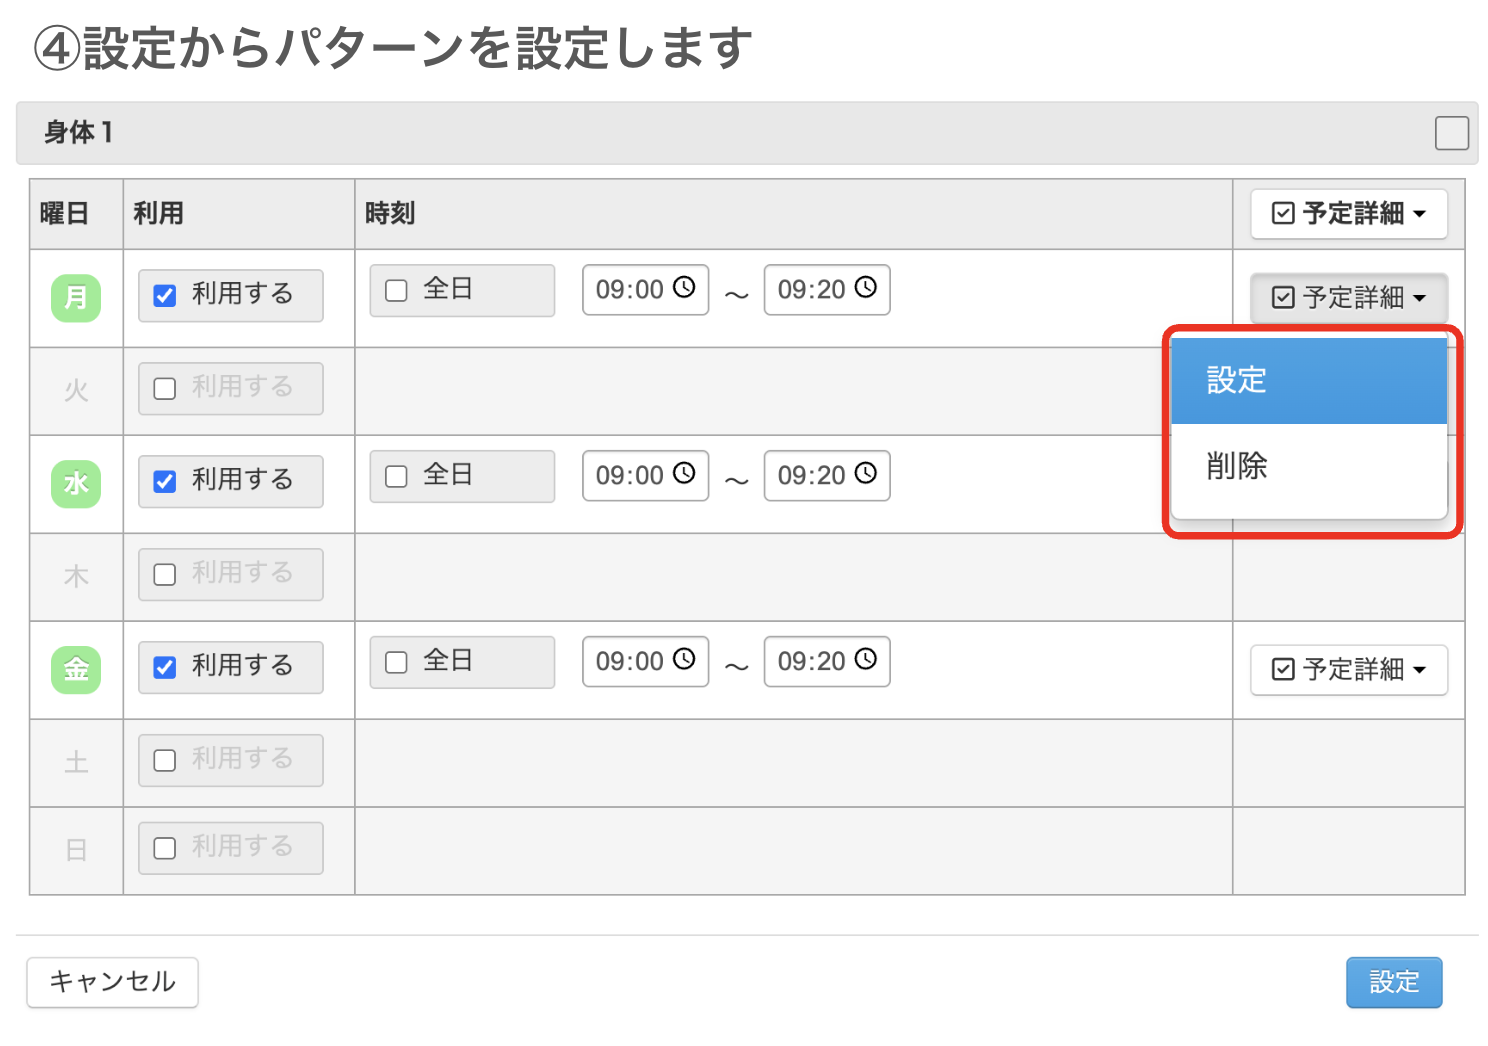Click the clock icon in Wednesday's 09:00 field
The width and height of the screenshot is (1488, 1046).
(684, 476)
